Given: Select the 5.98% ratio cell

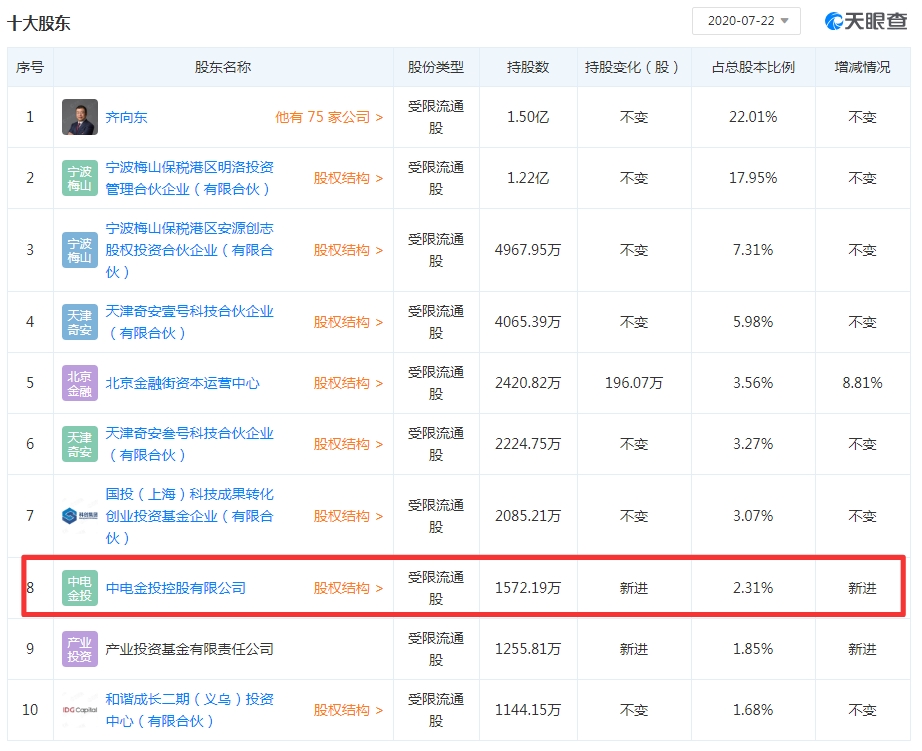Looking at the screenshot, I should [753, 322].
